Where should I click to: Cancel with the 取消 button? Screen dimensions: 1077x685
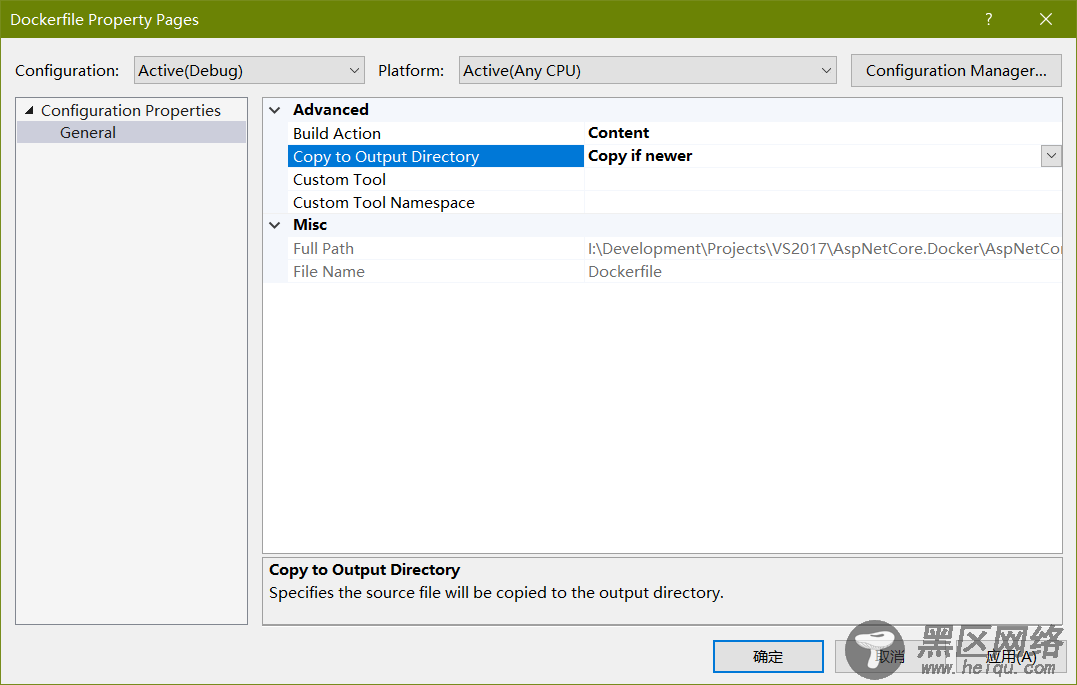890,657
